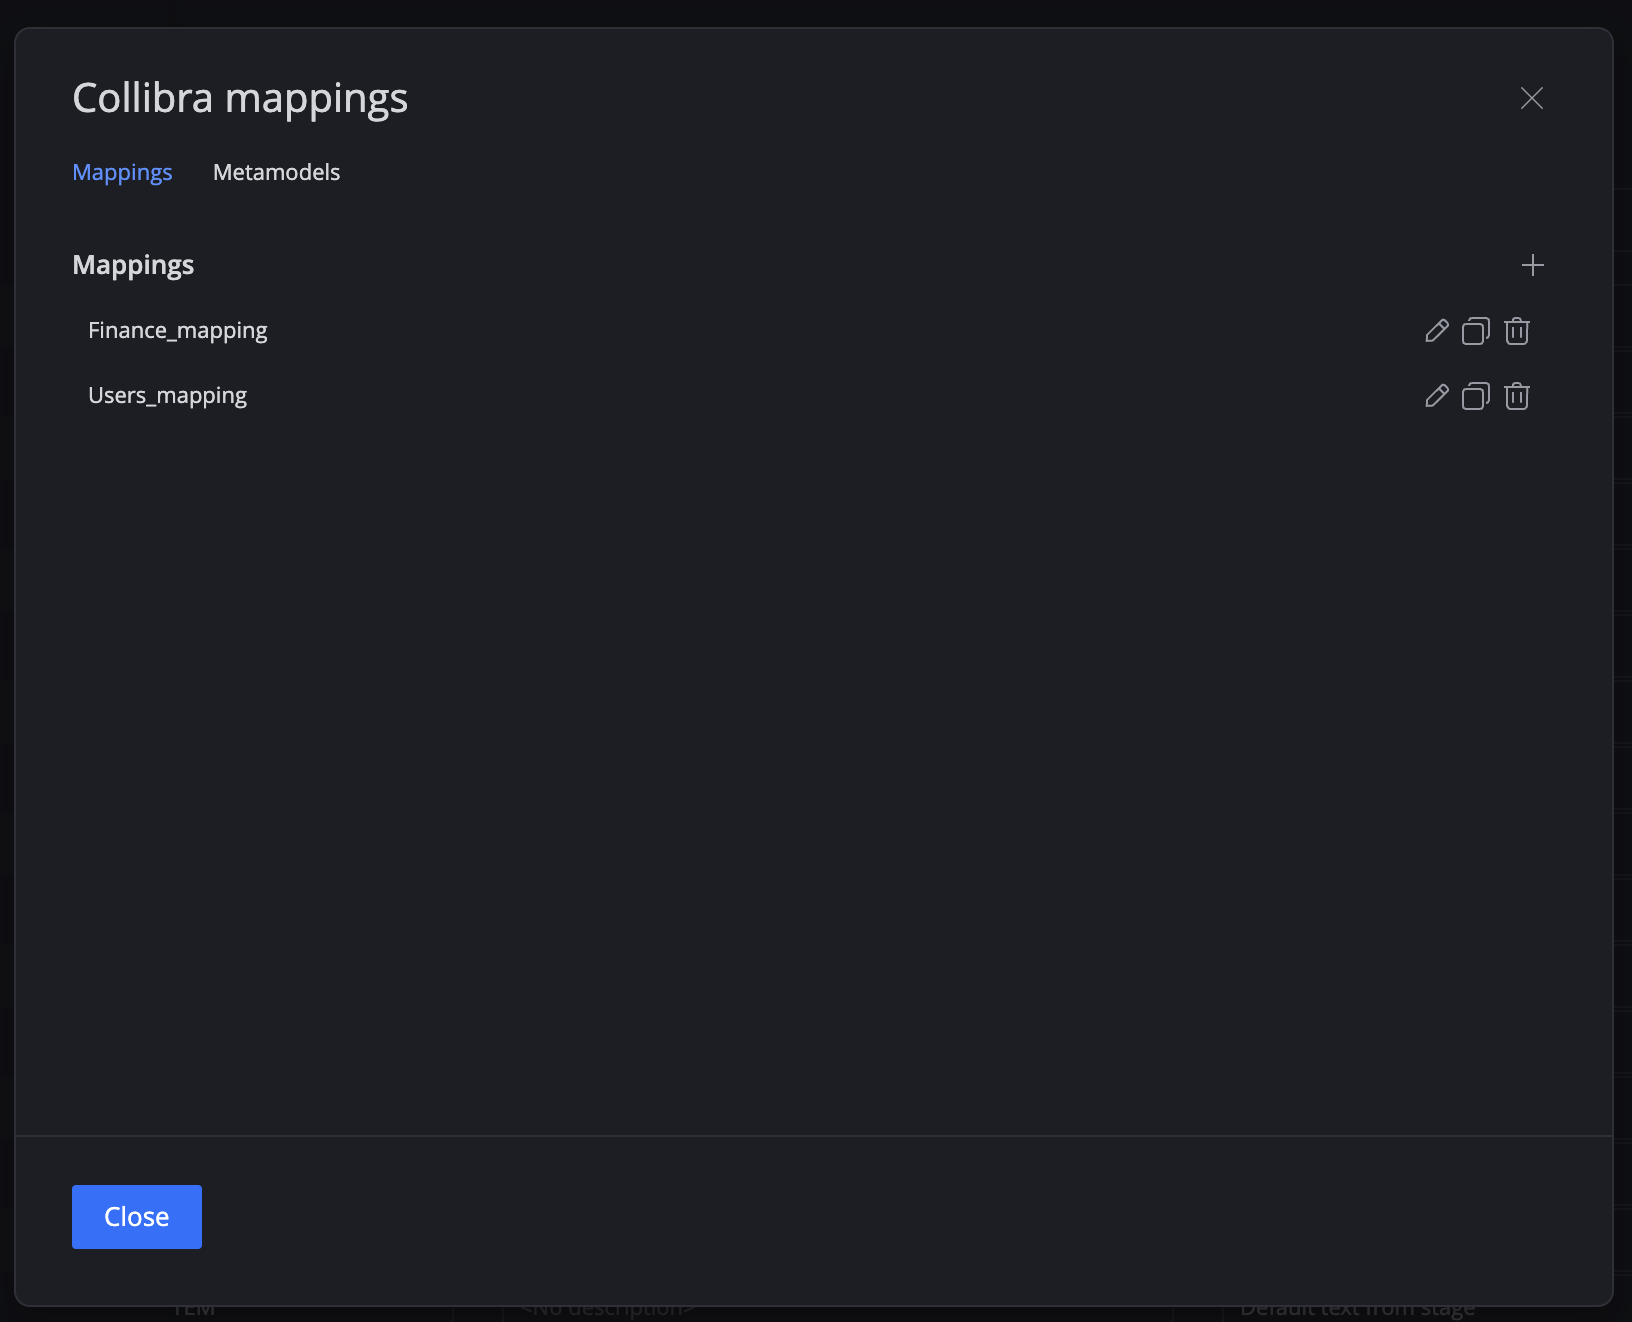Screen dimensions: 1632x1322
Task: Delete Finance_mapping using its trash icon
Action: pyautogui.click(x=1517, y=331)
